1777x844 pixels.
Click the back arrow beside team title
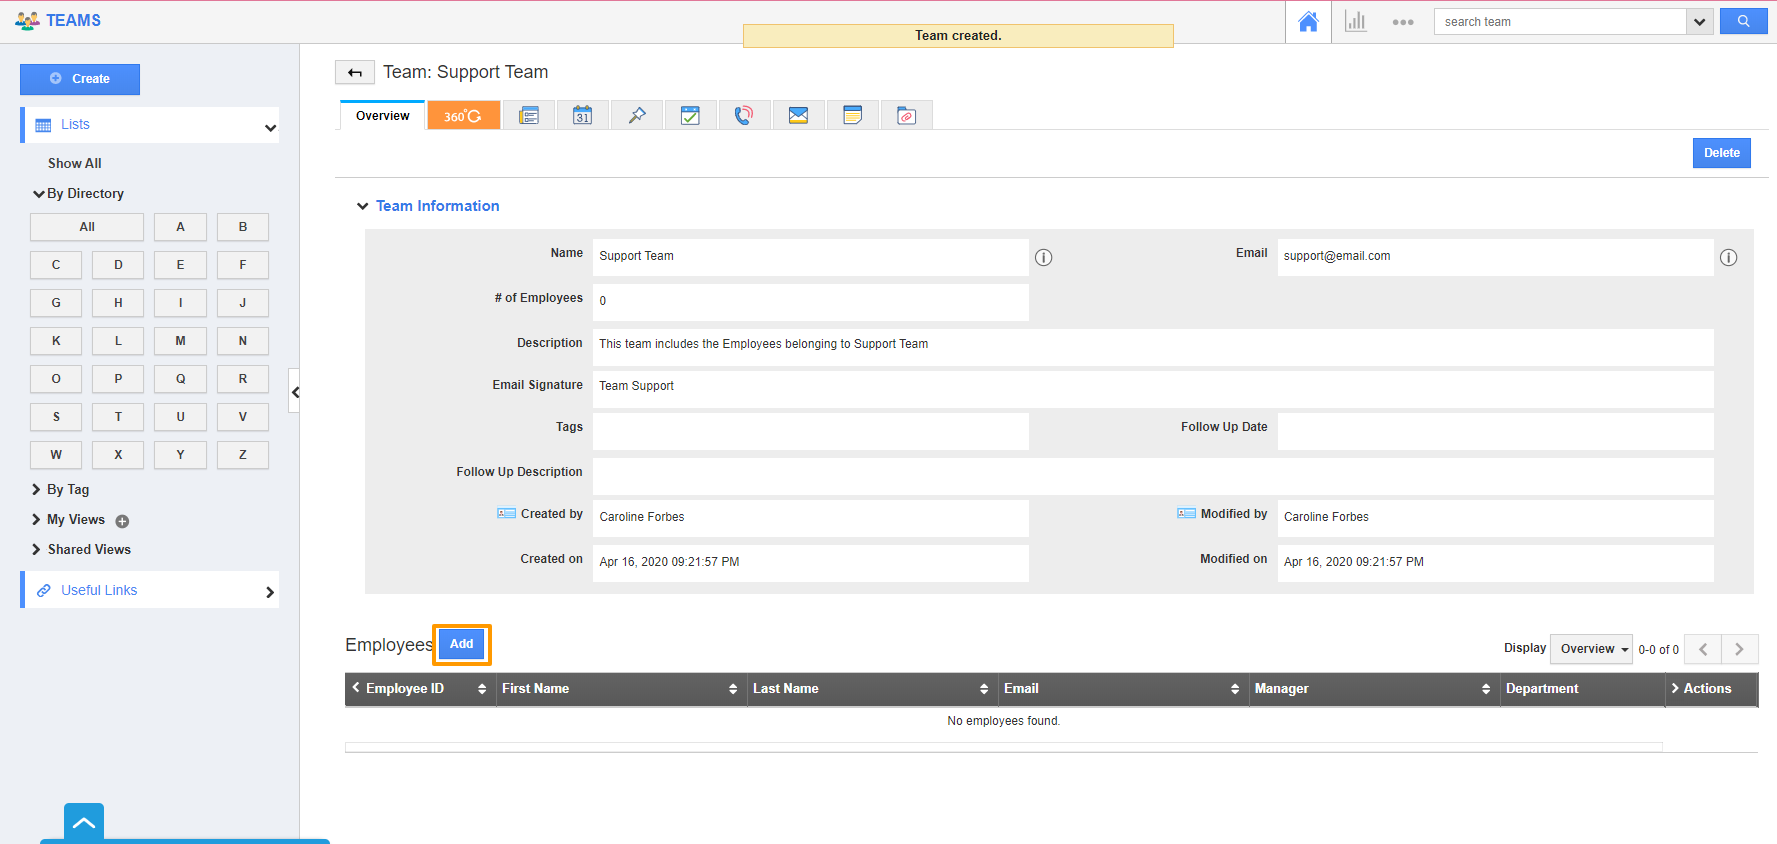355,73
